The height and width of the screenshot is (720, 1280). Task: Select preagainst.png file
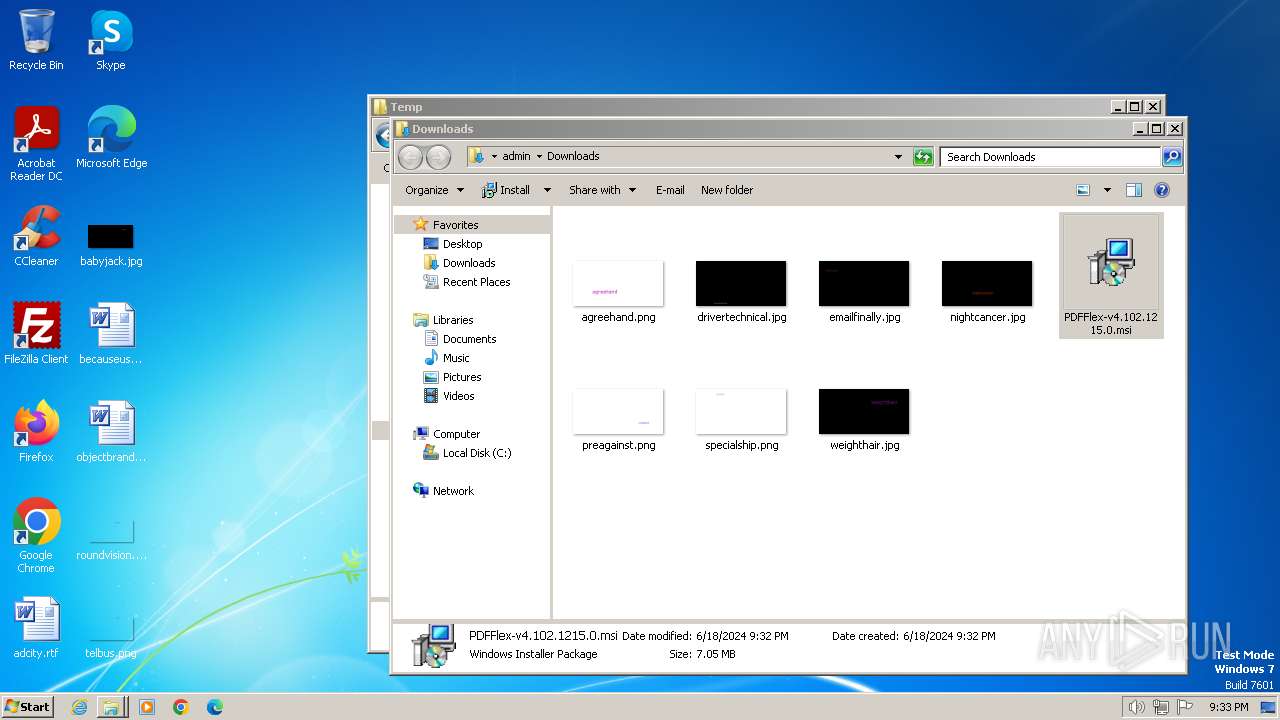[x=618, y=420]
